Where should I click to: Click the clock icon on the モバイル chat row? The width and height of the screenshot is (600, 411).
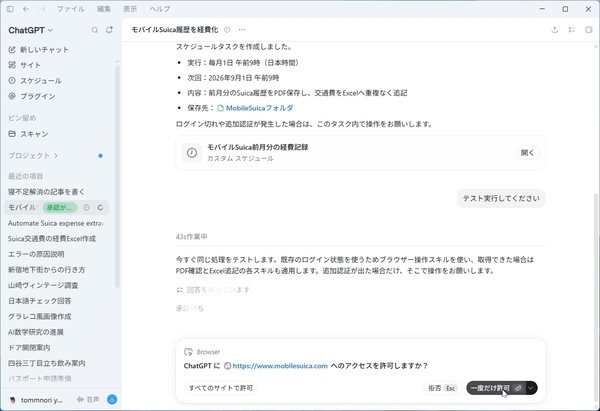coord(86,207)
